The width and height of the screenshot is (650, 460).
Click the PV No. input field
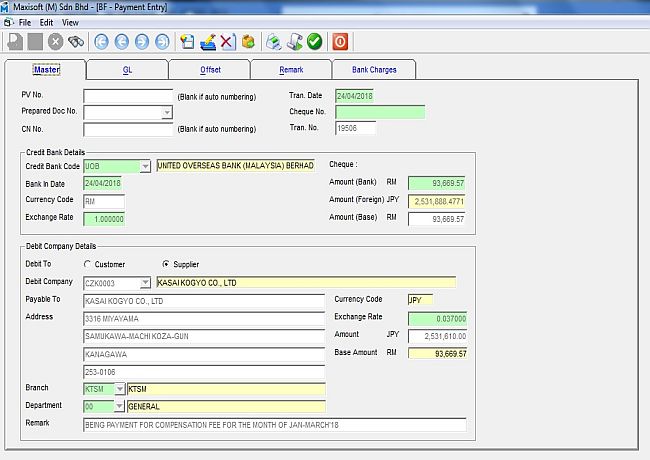pos(127,96)
